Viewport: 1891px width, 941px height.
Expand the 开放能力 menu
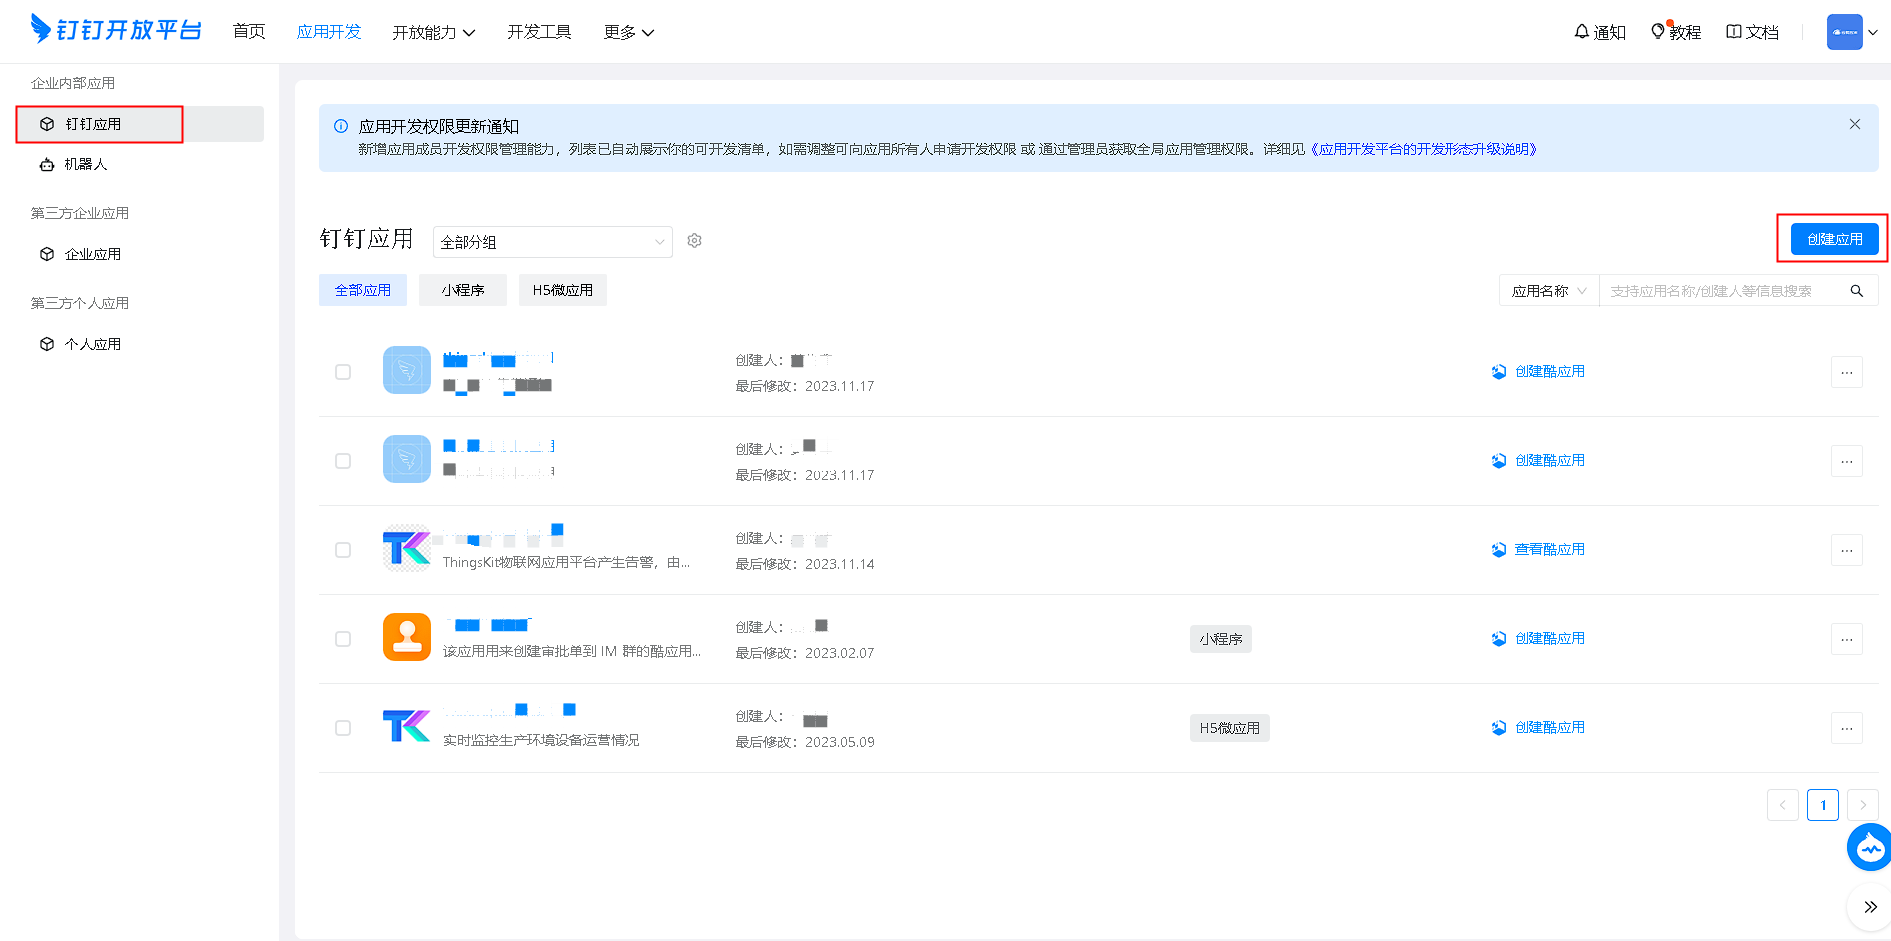click(x=433, y=32)
